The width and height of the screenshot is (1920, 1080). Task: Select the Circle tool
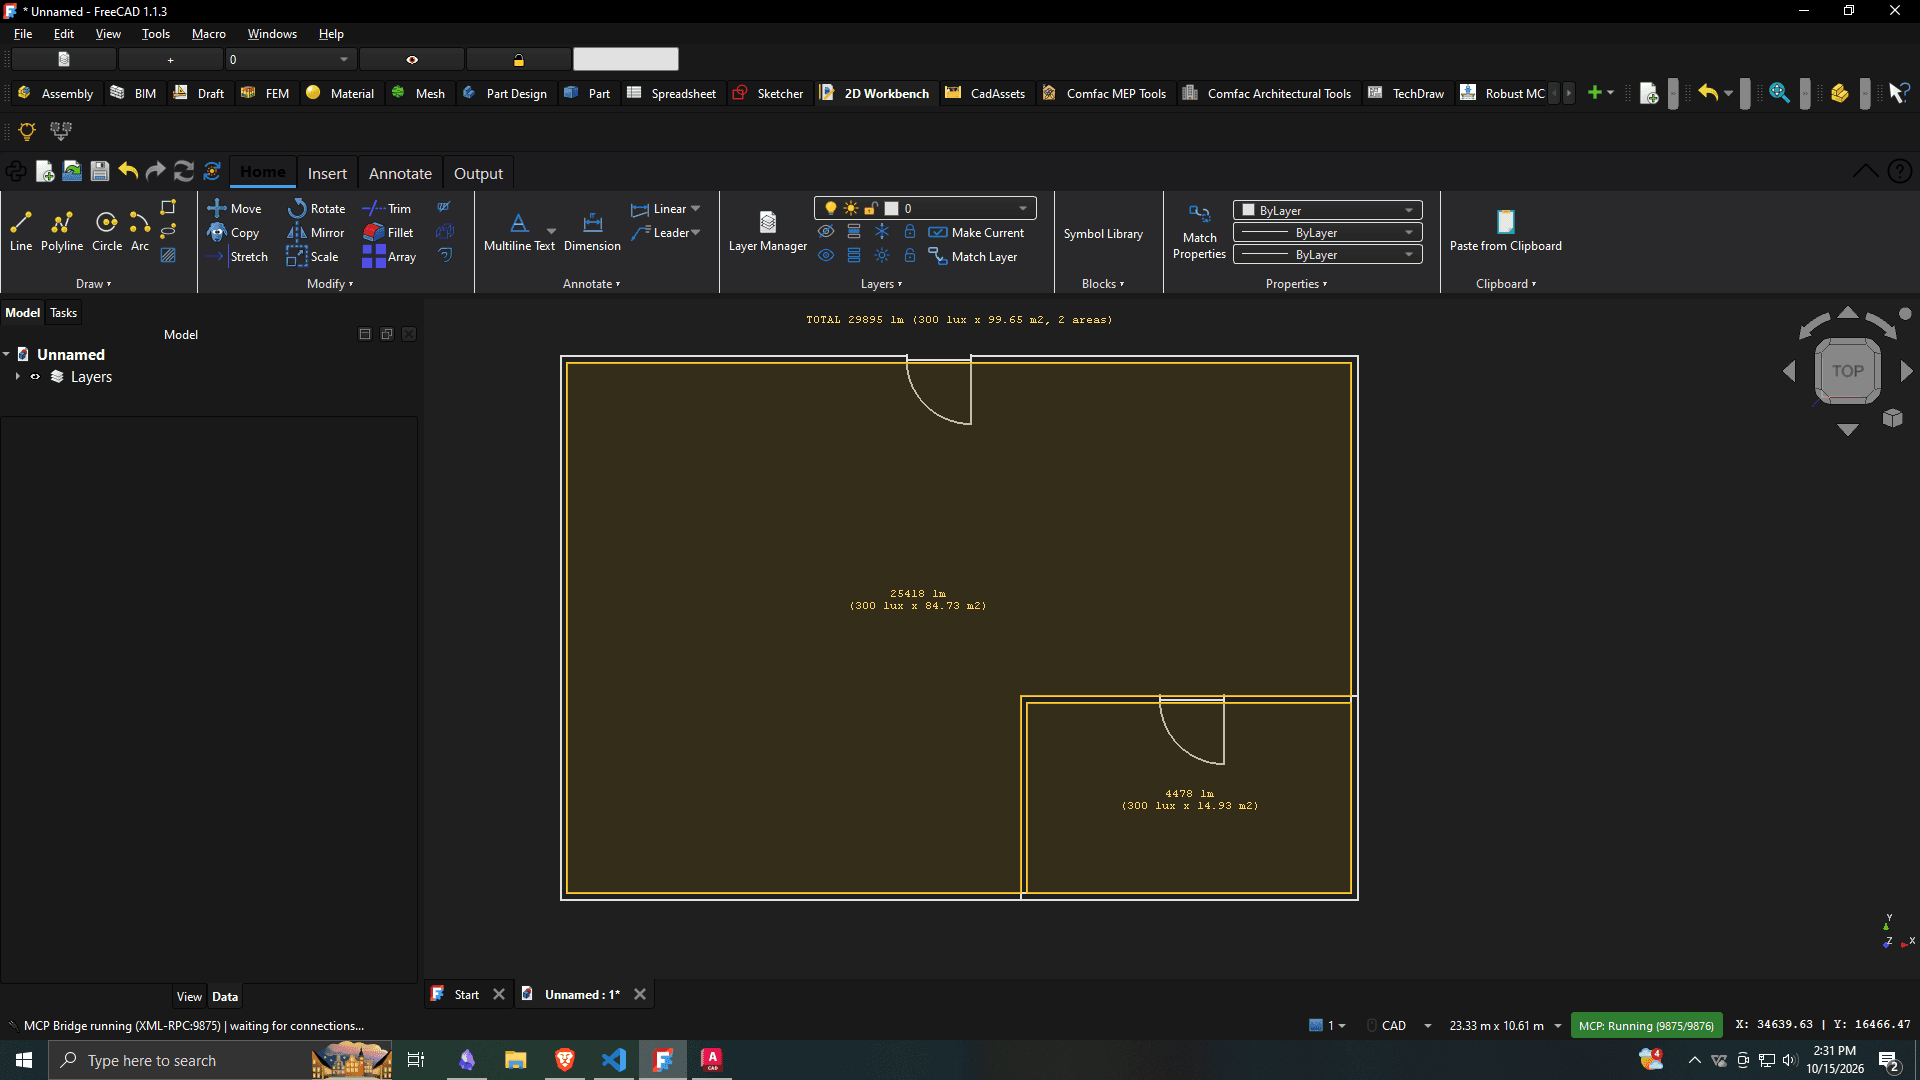(107, 231)
